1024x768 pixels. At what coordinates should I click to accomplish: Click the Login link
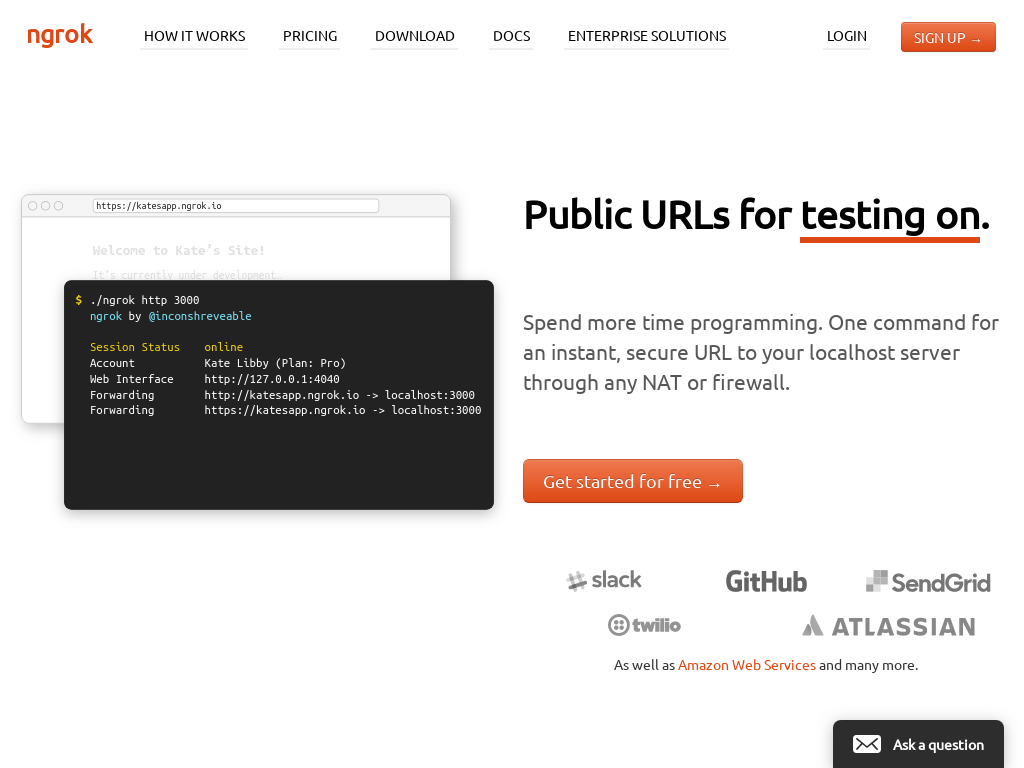(x=846, y=36)
